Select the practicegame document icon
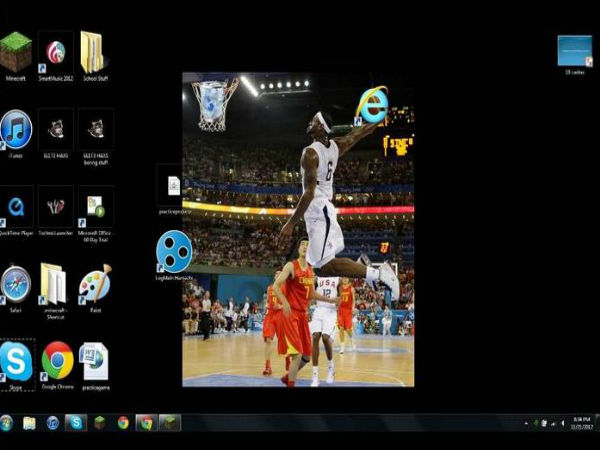Screen dimensions: 600x450 (94, 361)
